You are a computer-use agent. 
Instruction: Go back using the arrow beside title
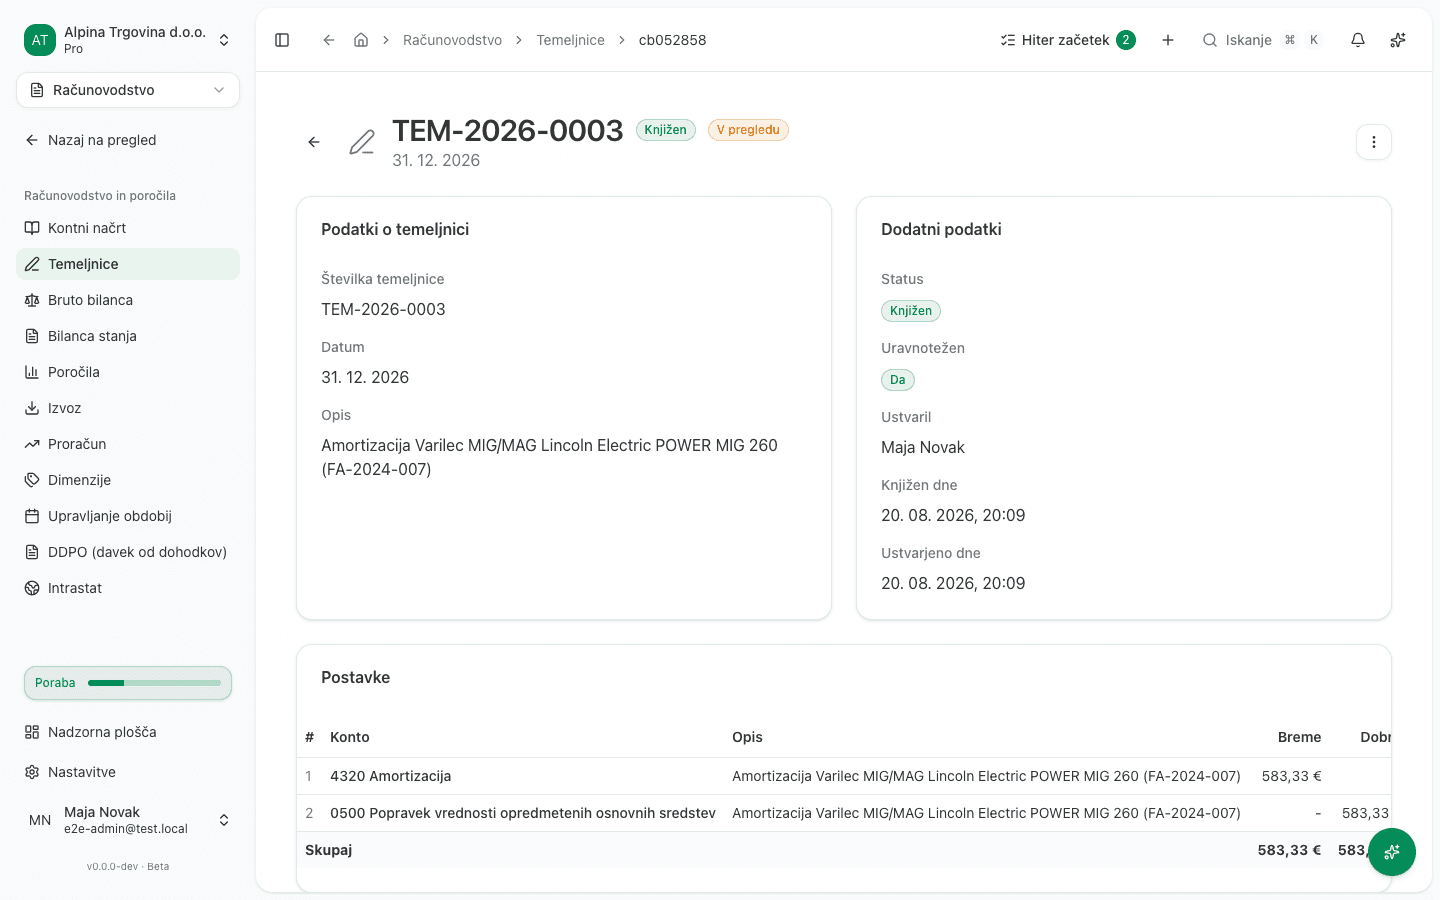tap(314, 142)
